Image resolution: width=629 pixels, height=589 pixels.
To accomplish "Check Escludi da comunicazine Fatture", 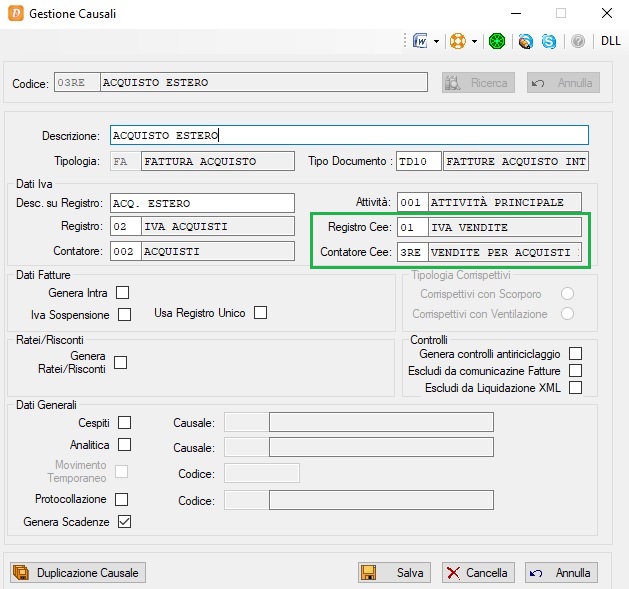I will [575, 370].
